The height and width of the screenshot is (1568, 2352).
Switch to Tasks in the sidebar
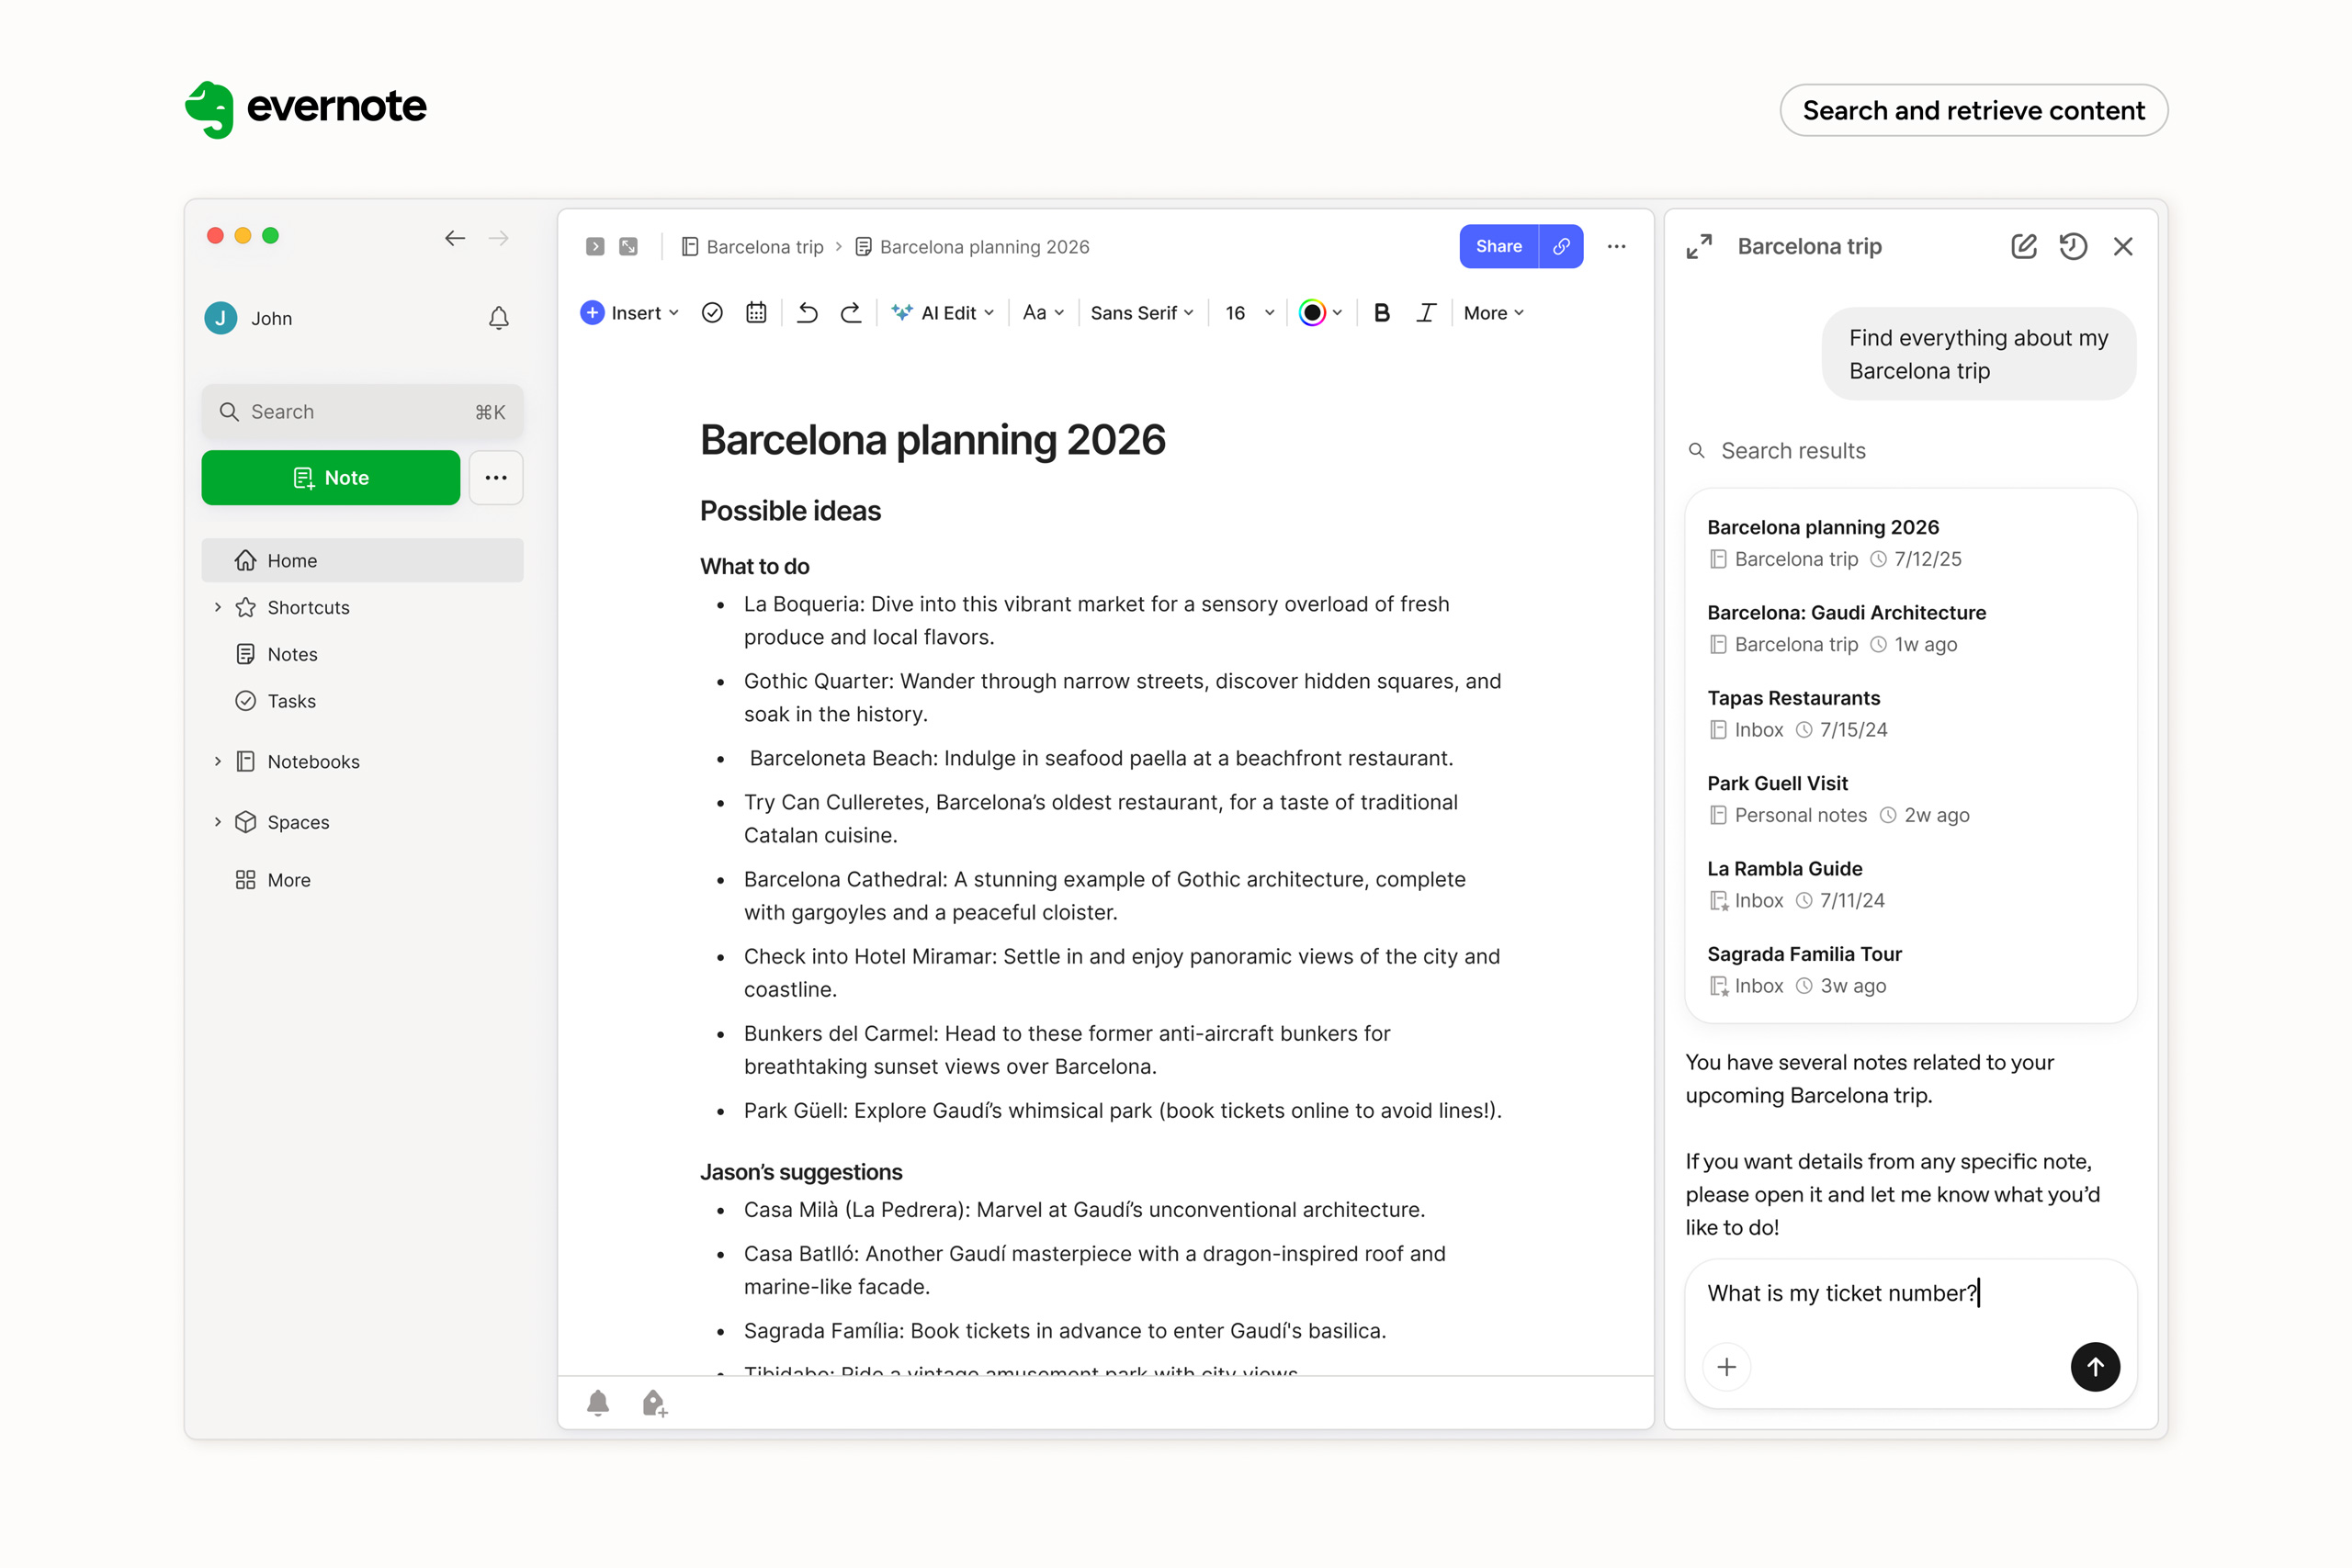click(290, 700)
